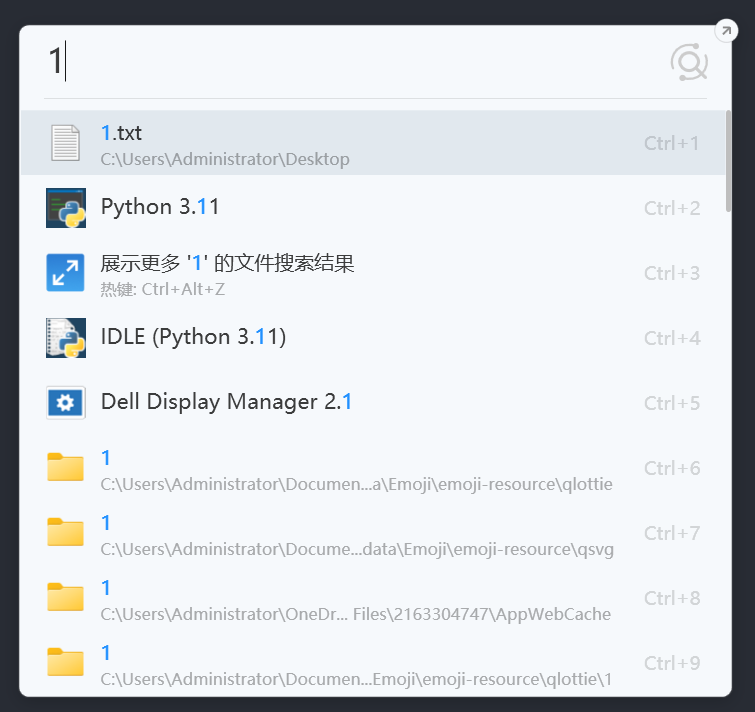Select the Python 3.11 result name

coord(160,207)
